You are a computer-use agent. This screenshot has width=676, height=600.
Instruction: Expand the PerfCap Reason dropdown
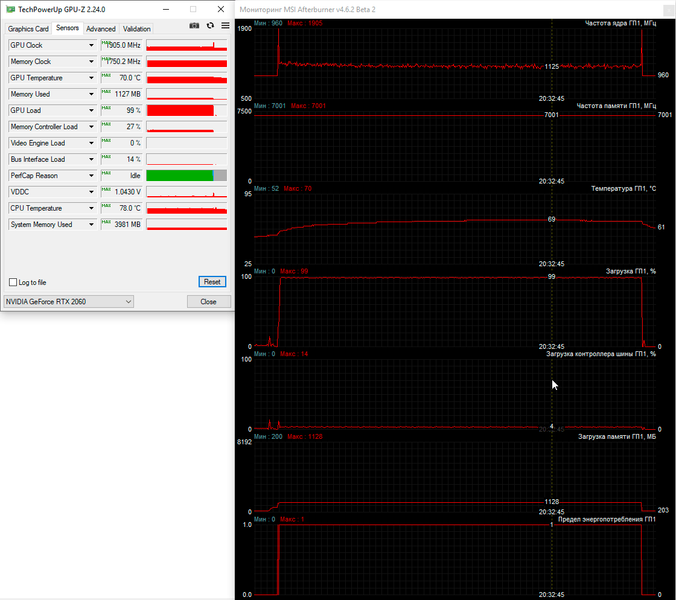pos(91,176)
